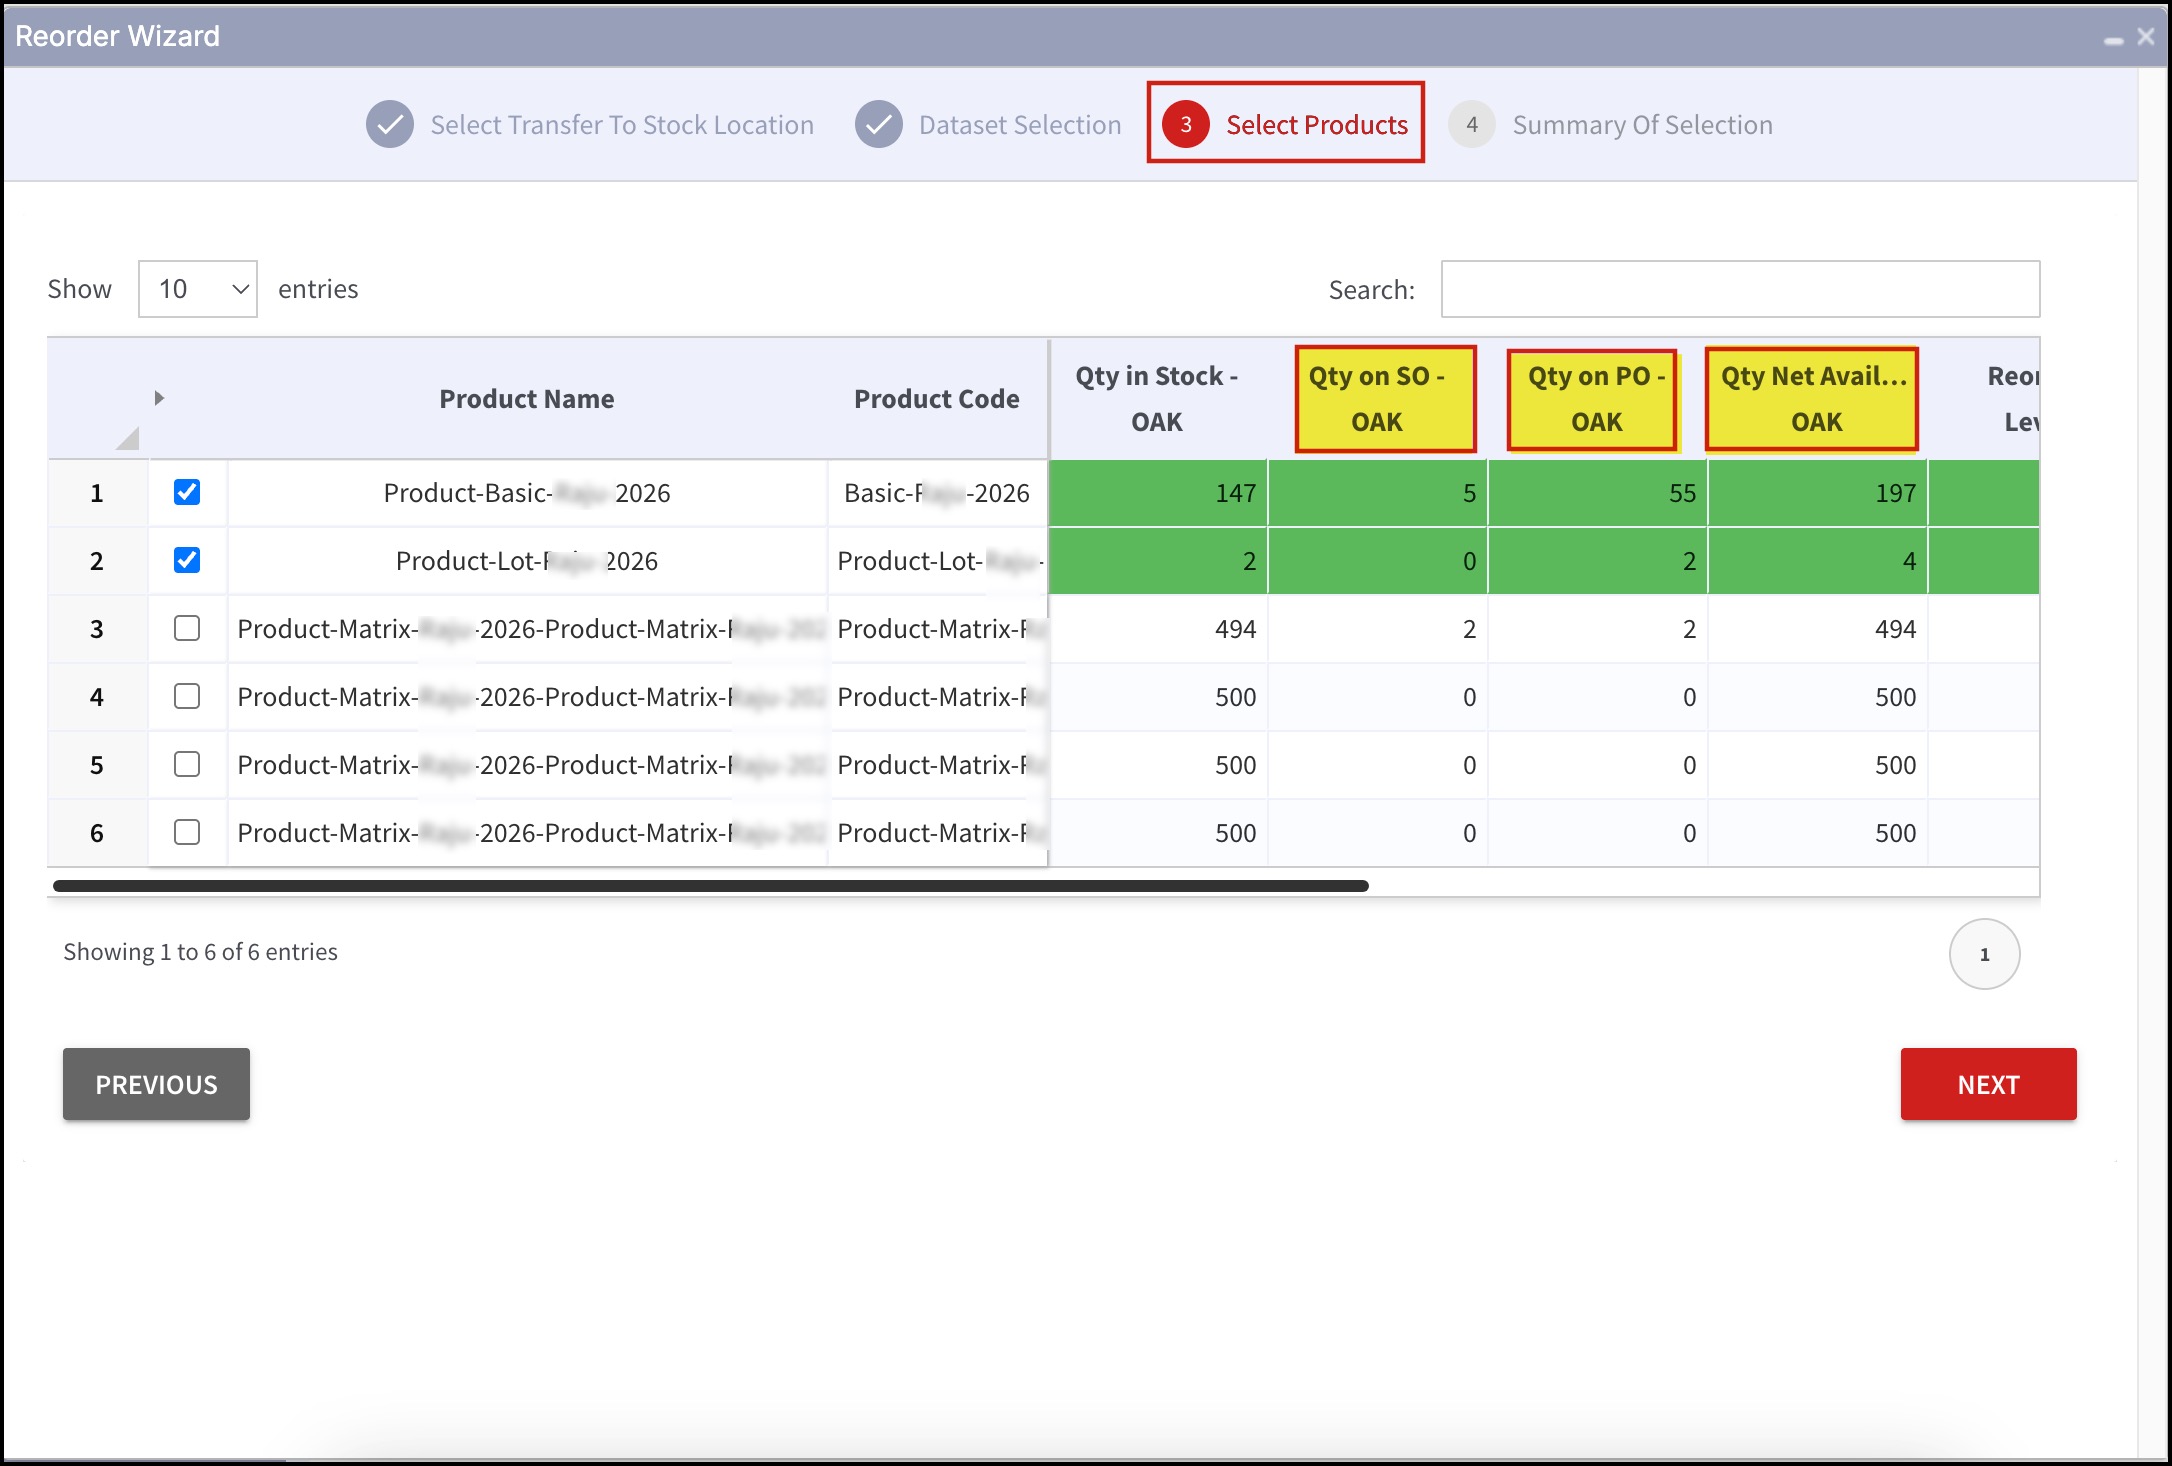Click the NEXT button
This screenshot has height=1466, width=2172.
pos(1987,1084)
